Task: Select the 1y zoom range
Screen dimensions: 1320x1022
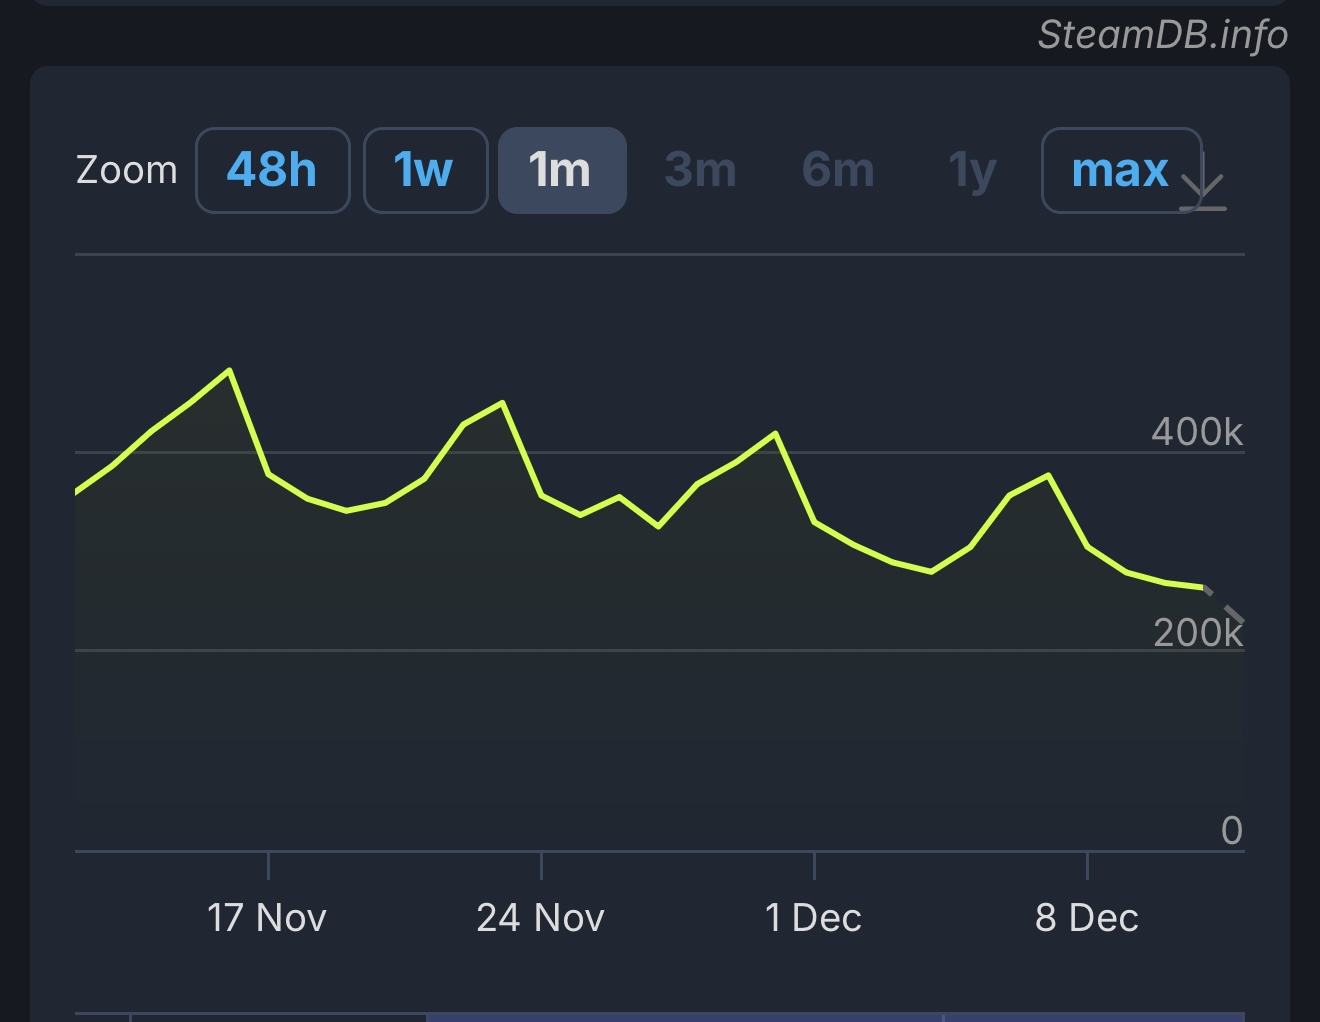Action: 972,170
